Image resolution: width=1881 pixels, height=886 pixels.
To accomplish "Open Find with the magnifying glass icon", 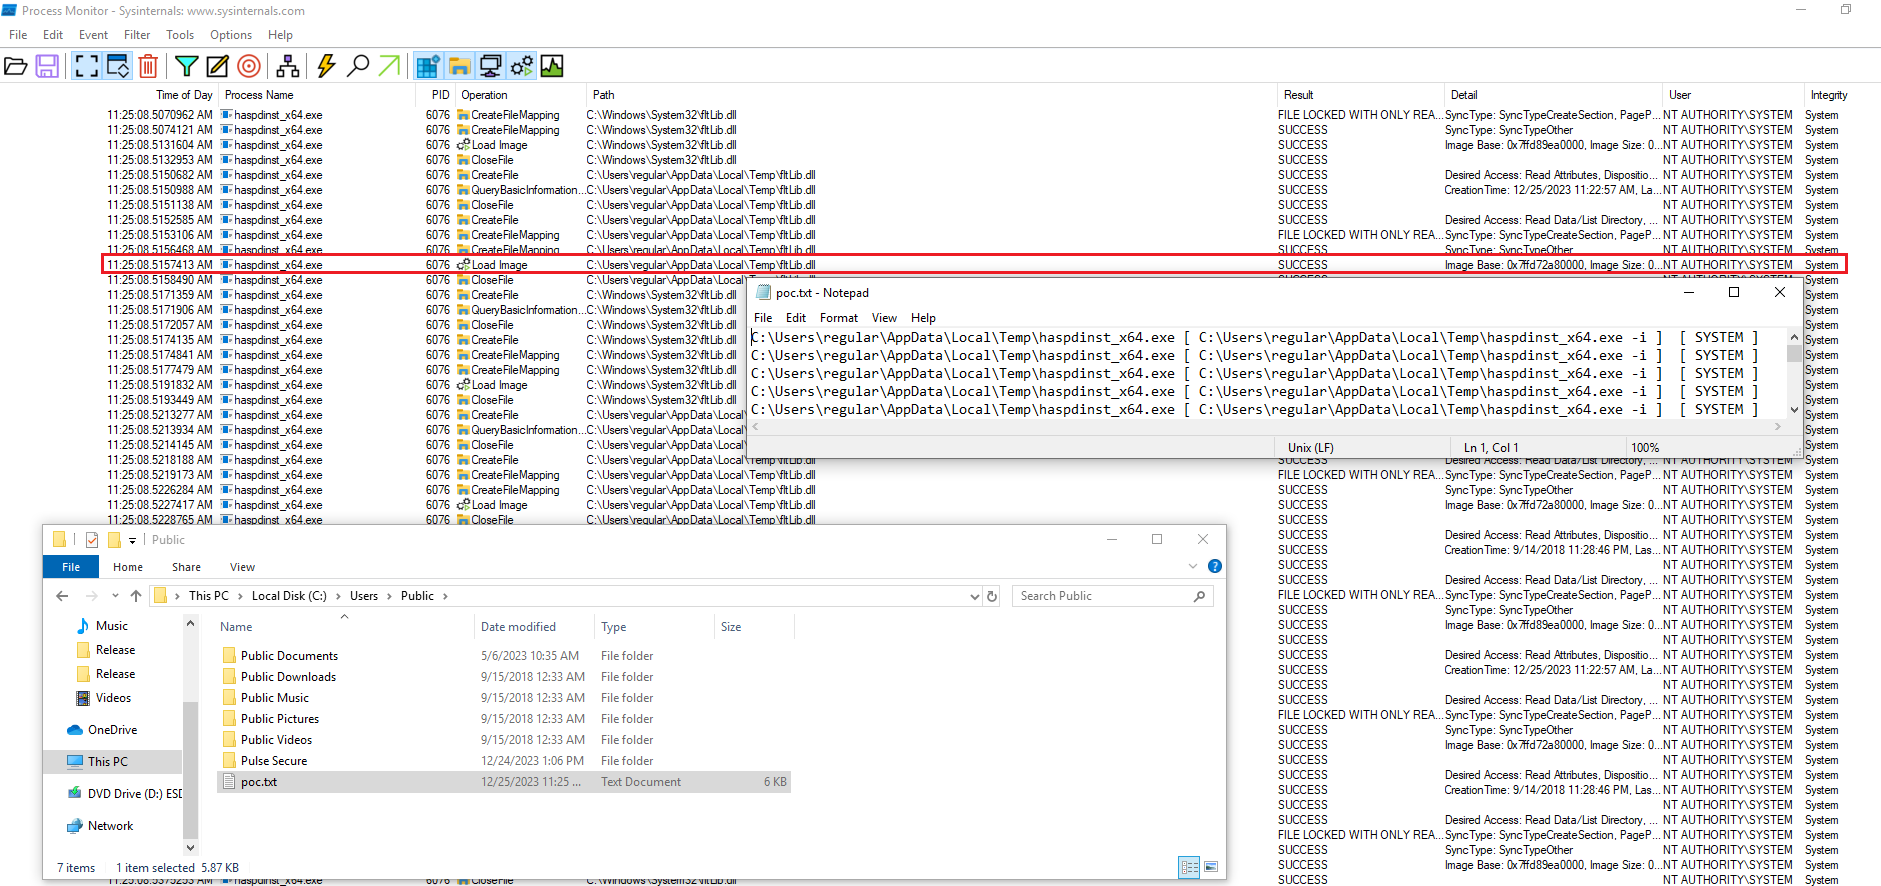I will (357, 66).
